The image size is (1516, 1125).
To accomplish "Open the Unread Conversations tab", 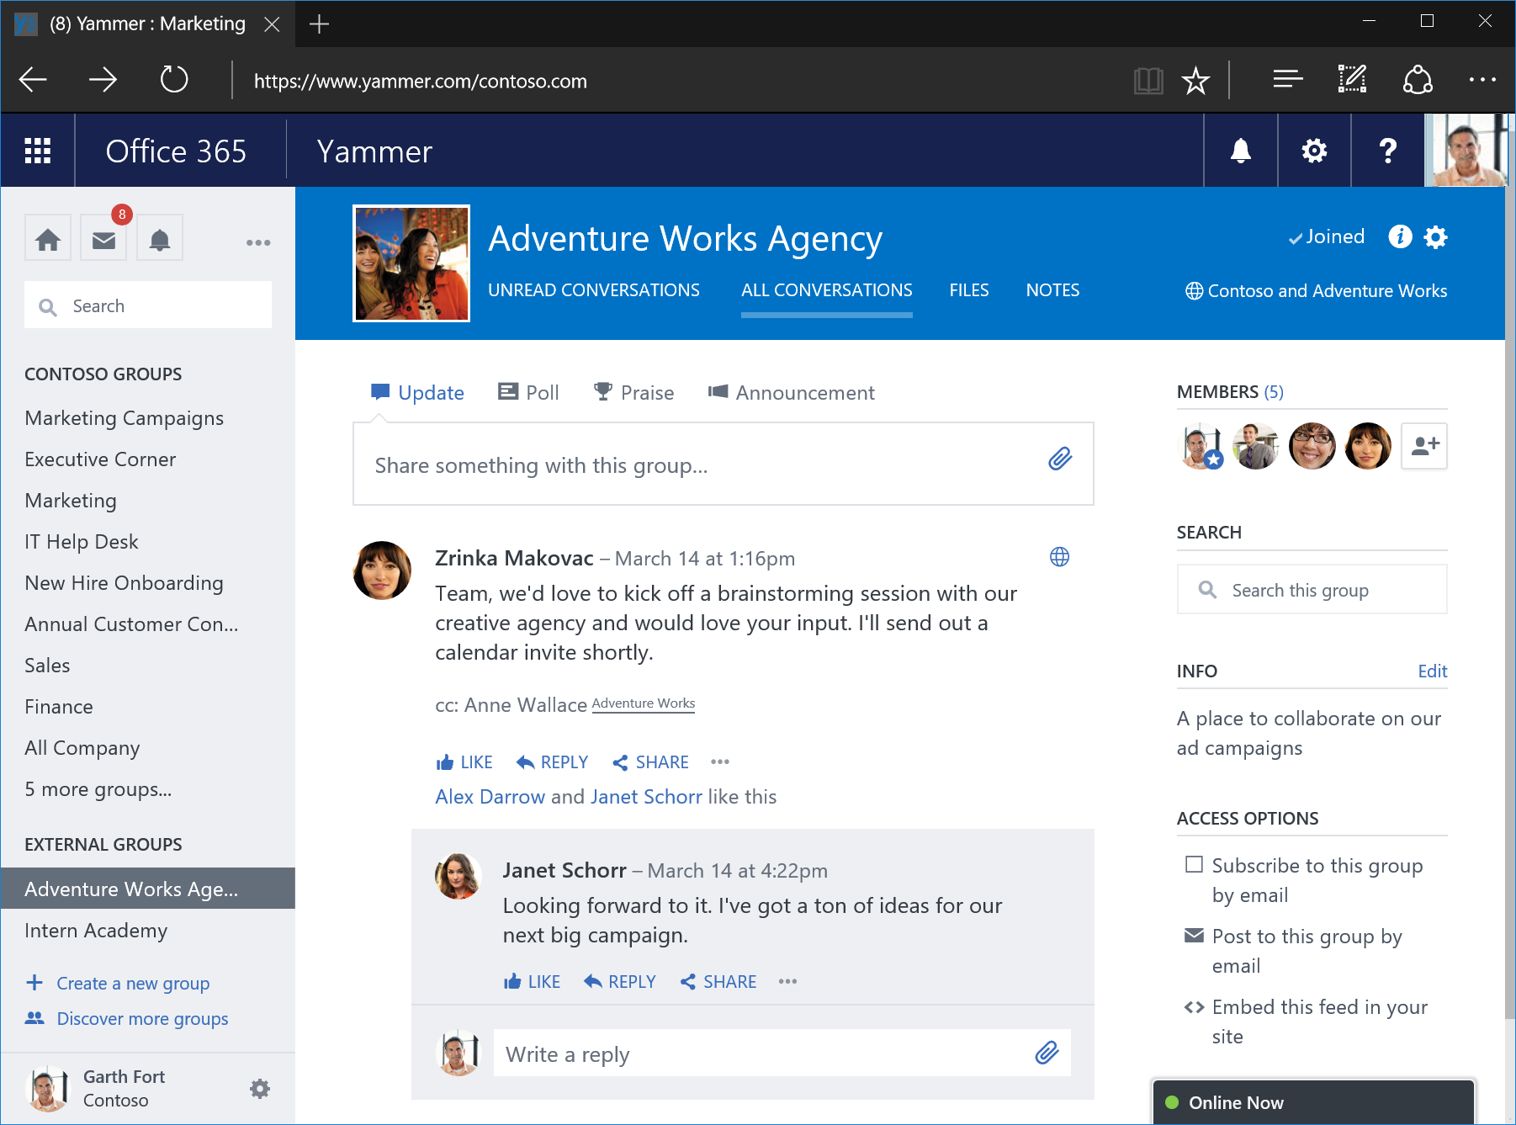I will click(x=593, y=290).
